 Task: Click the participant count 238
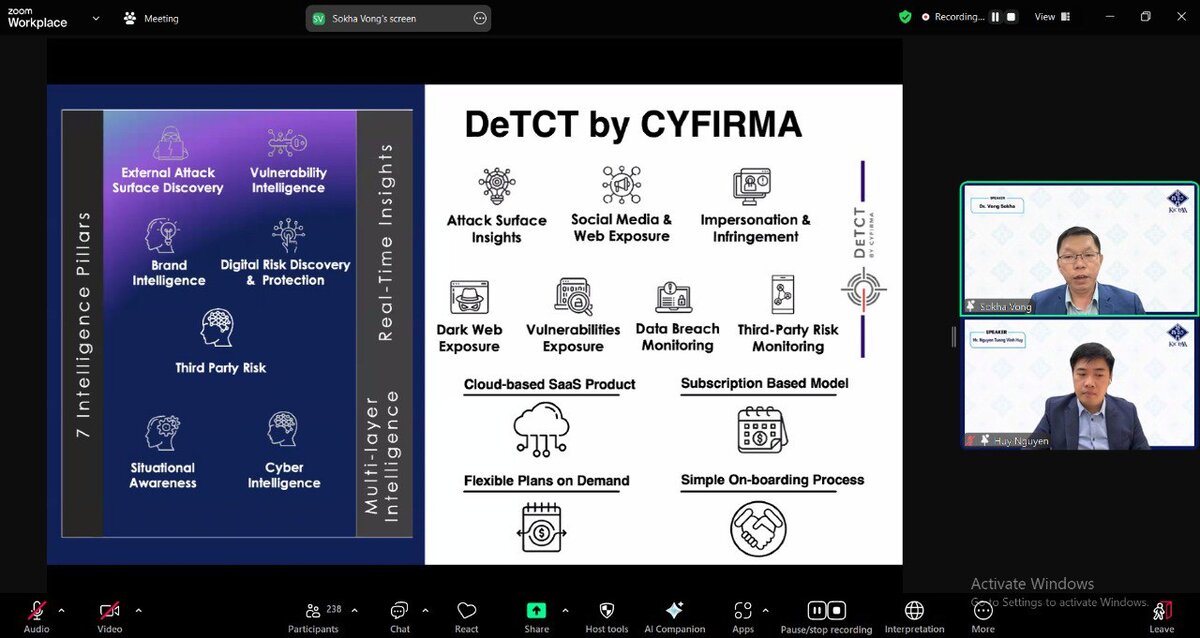click(333, 609)
